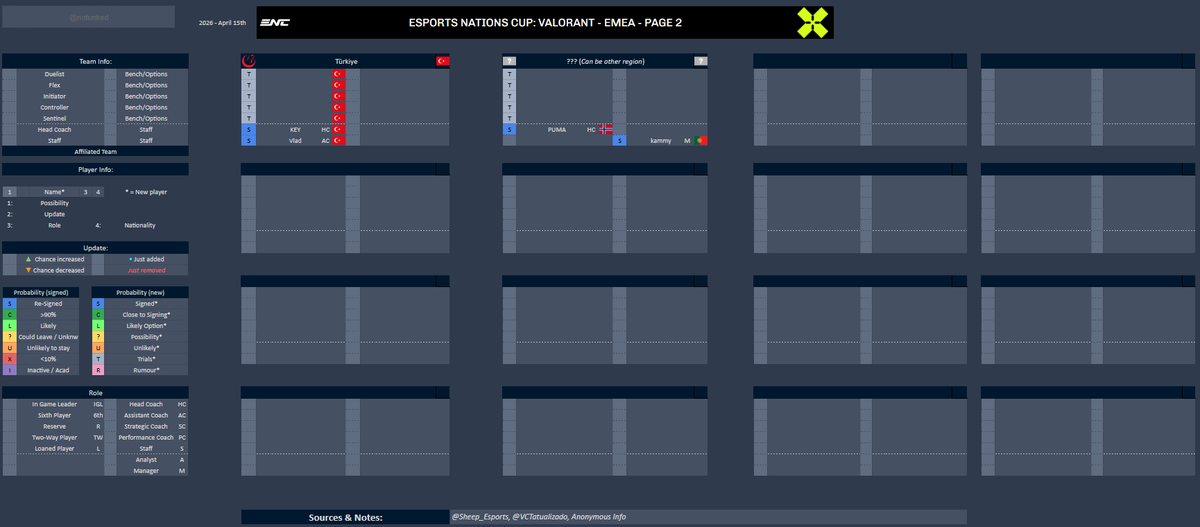Click the blue S swatch for Signed*
The height and width of the screenshot is (527, 1200).
(x=98, y=303)
